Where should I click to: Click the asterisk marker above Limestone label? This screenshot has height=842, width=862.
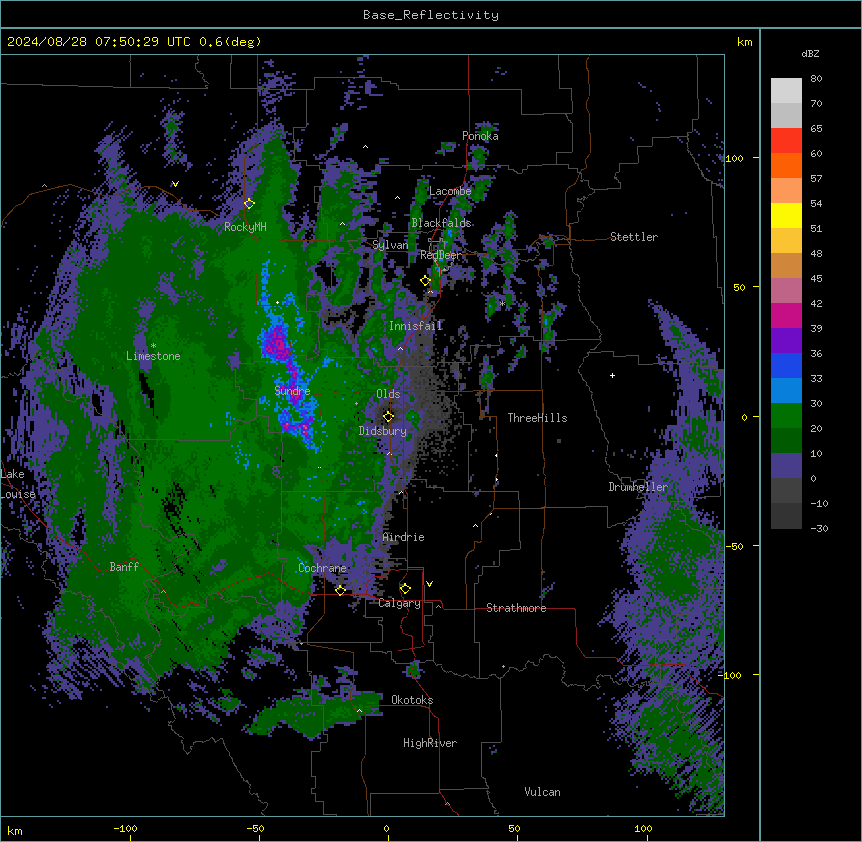pyautogui.click(x=153, y=346)
